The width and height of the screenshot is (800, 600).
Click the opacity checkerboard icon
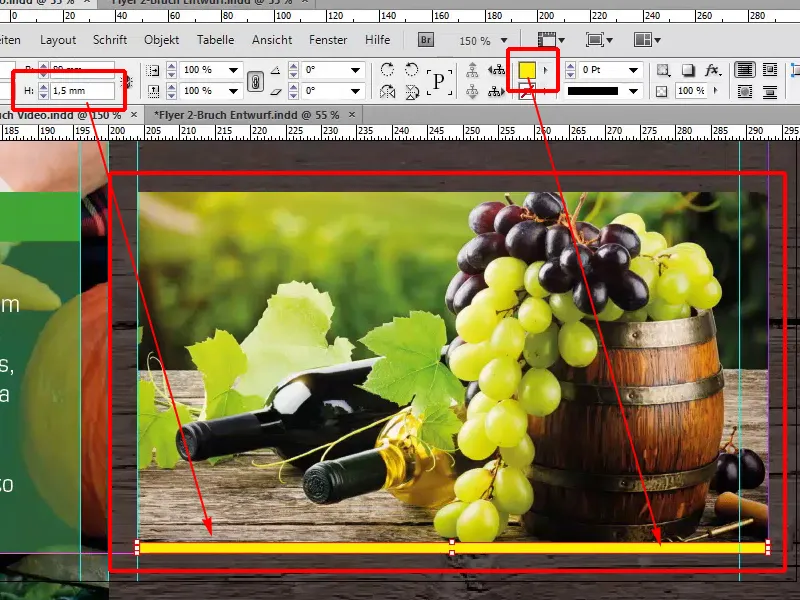tap(662, 91)
